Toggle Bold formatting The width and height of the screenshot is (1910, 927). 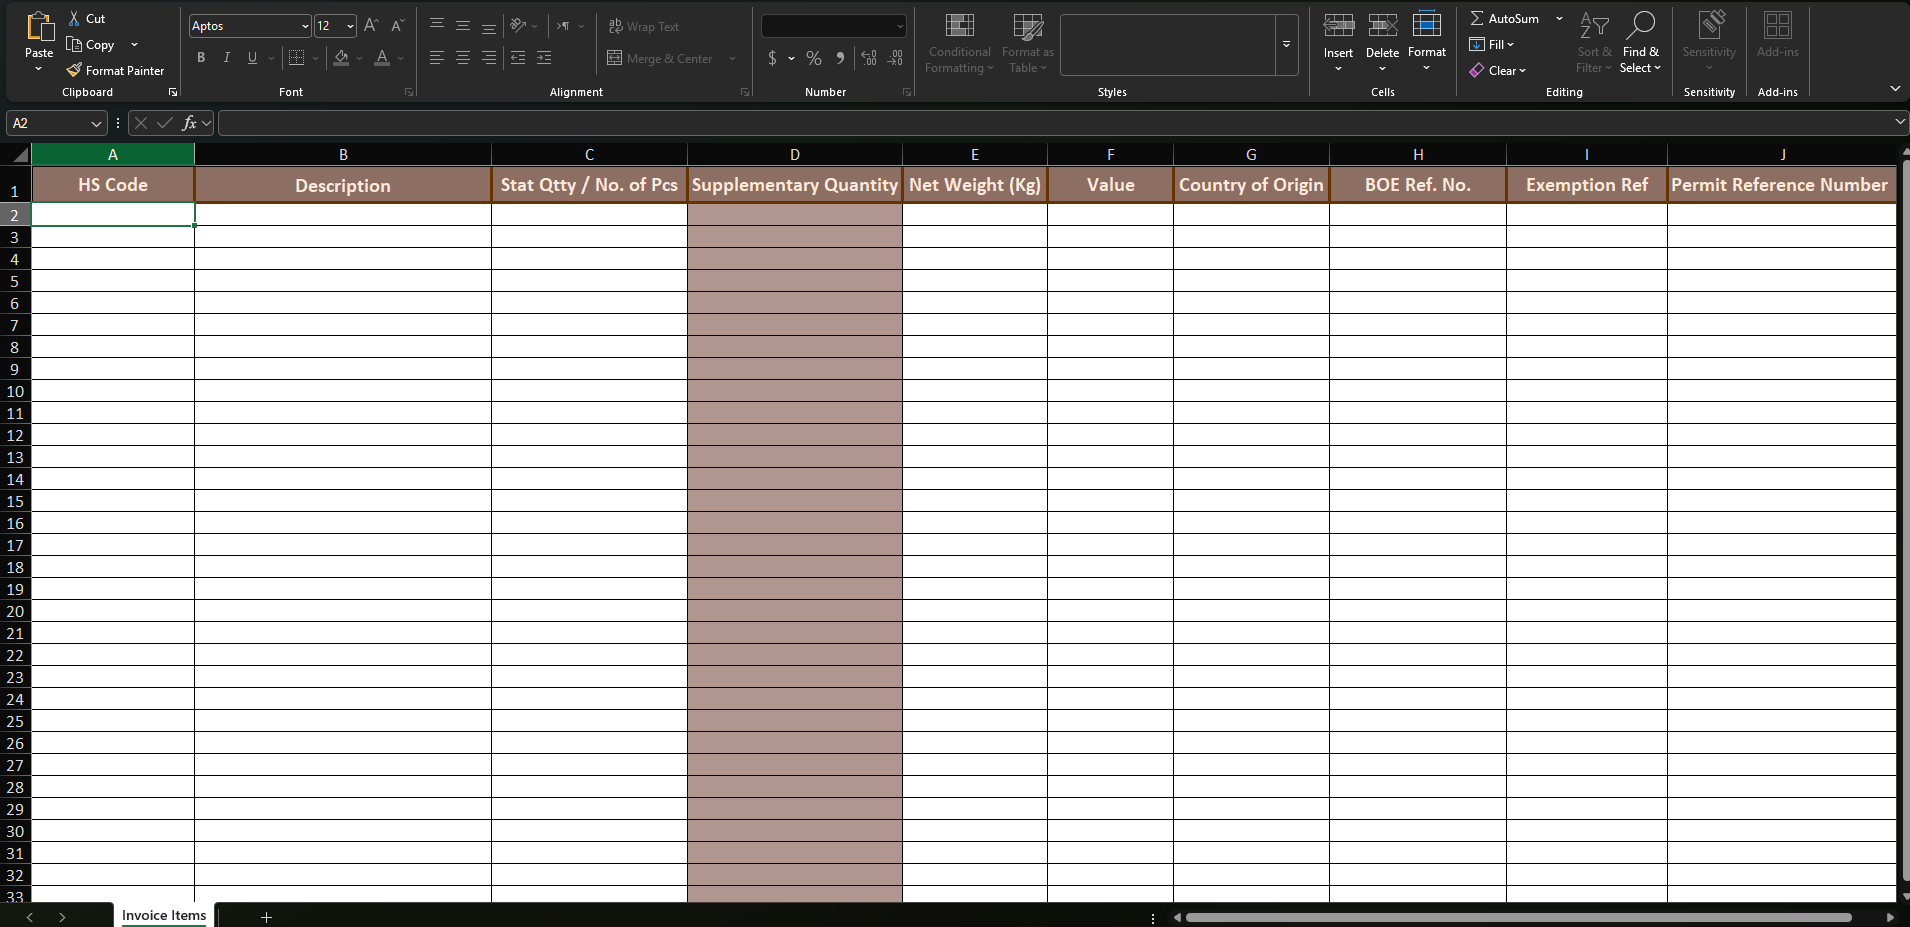tap(201, 58)
